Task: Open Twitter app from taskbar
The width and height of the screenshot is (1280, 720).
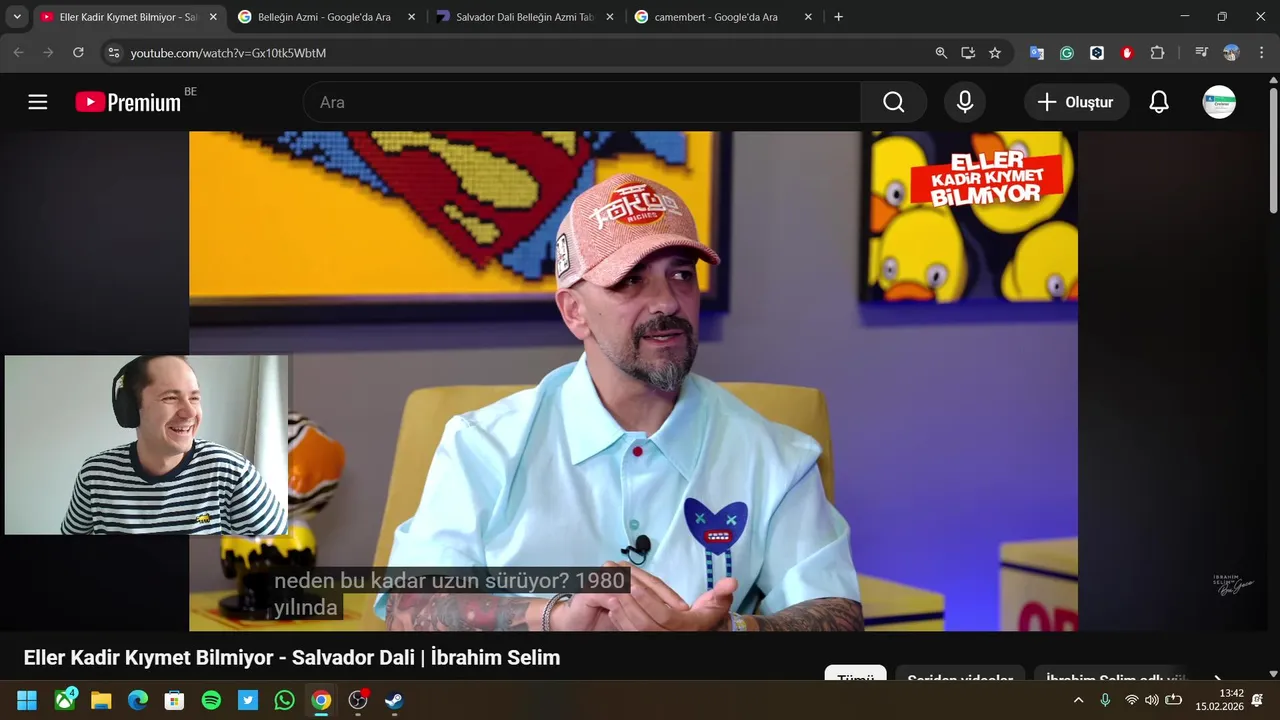Action: [248, 700]
